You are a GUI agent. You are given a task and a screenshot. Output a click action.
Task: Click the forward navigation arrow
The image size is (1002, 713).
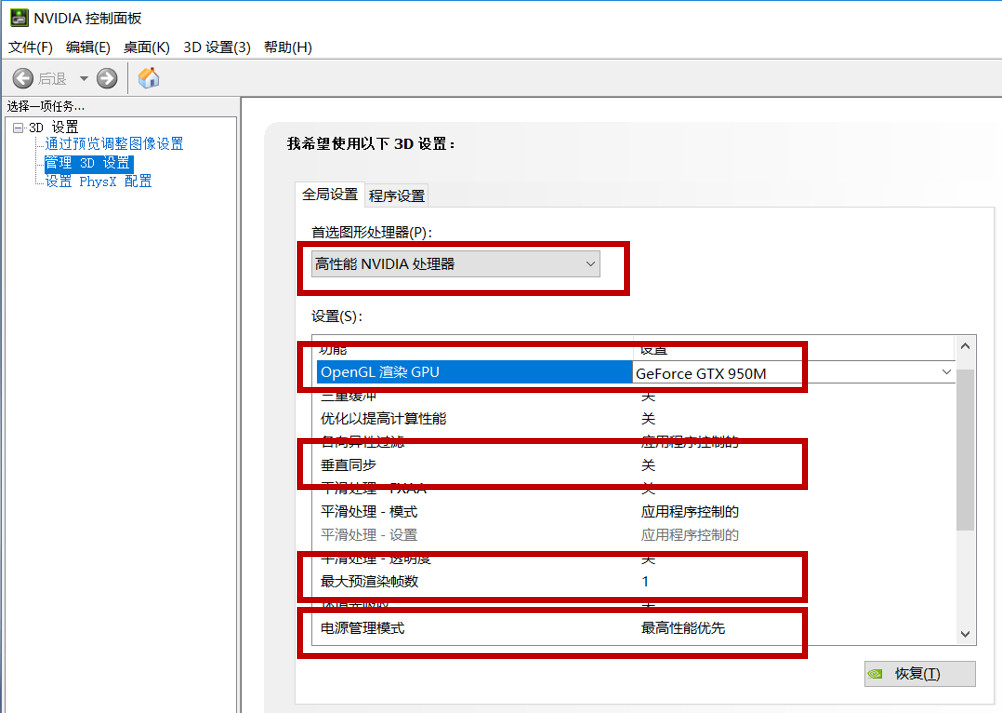106,77
